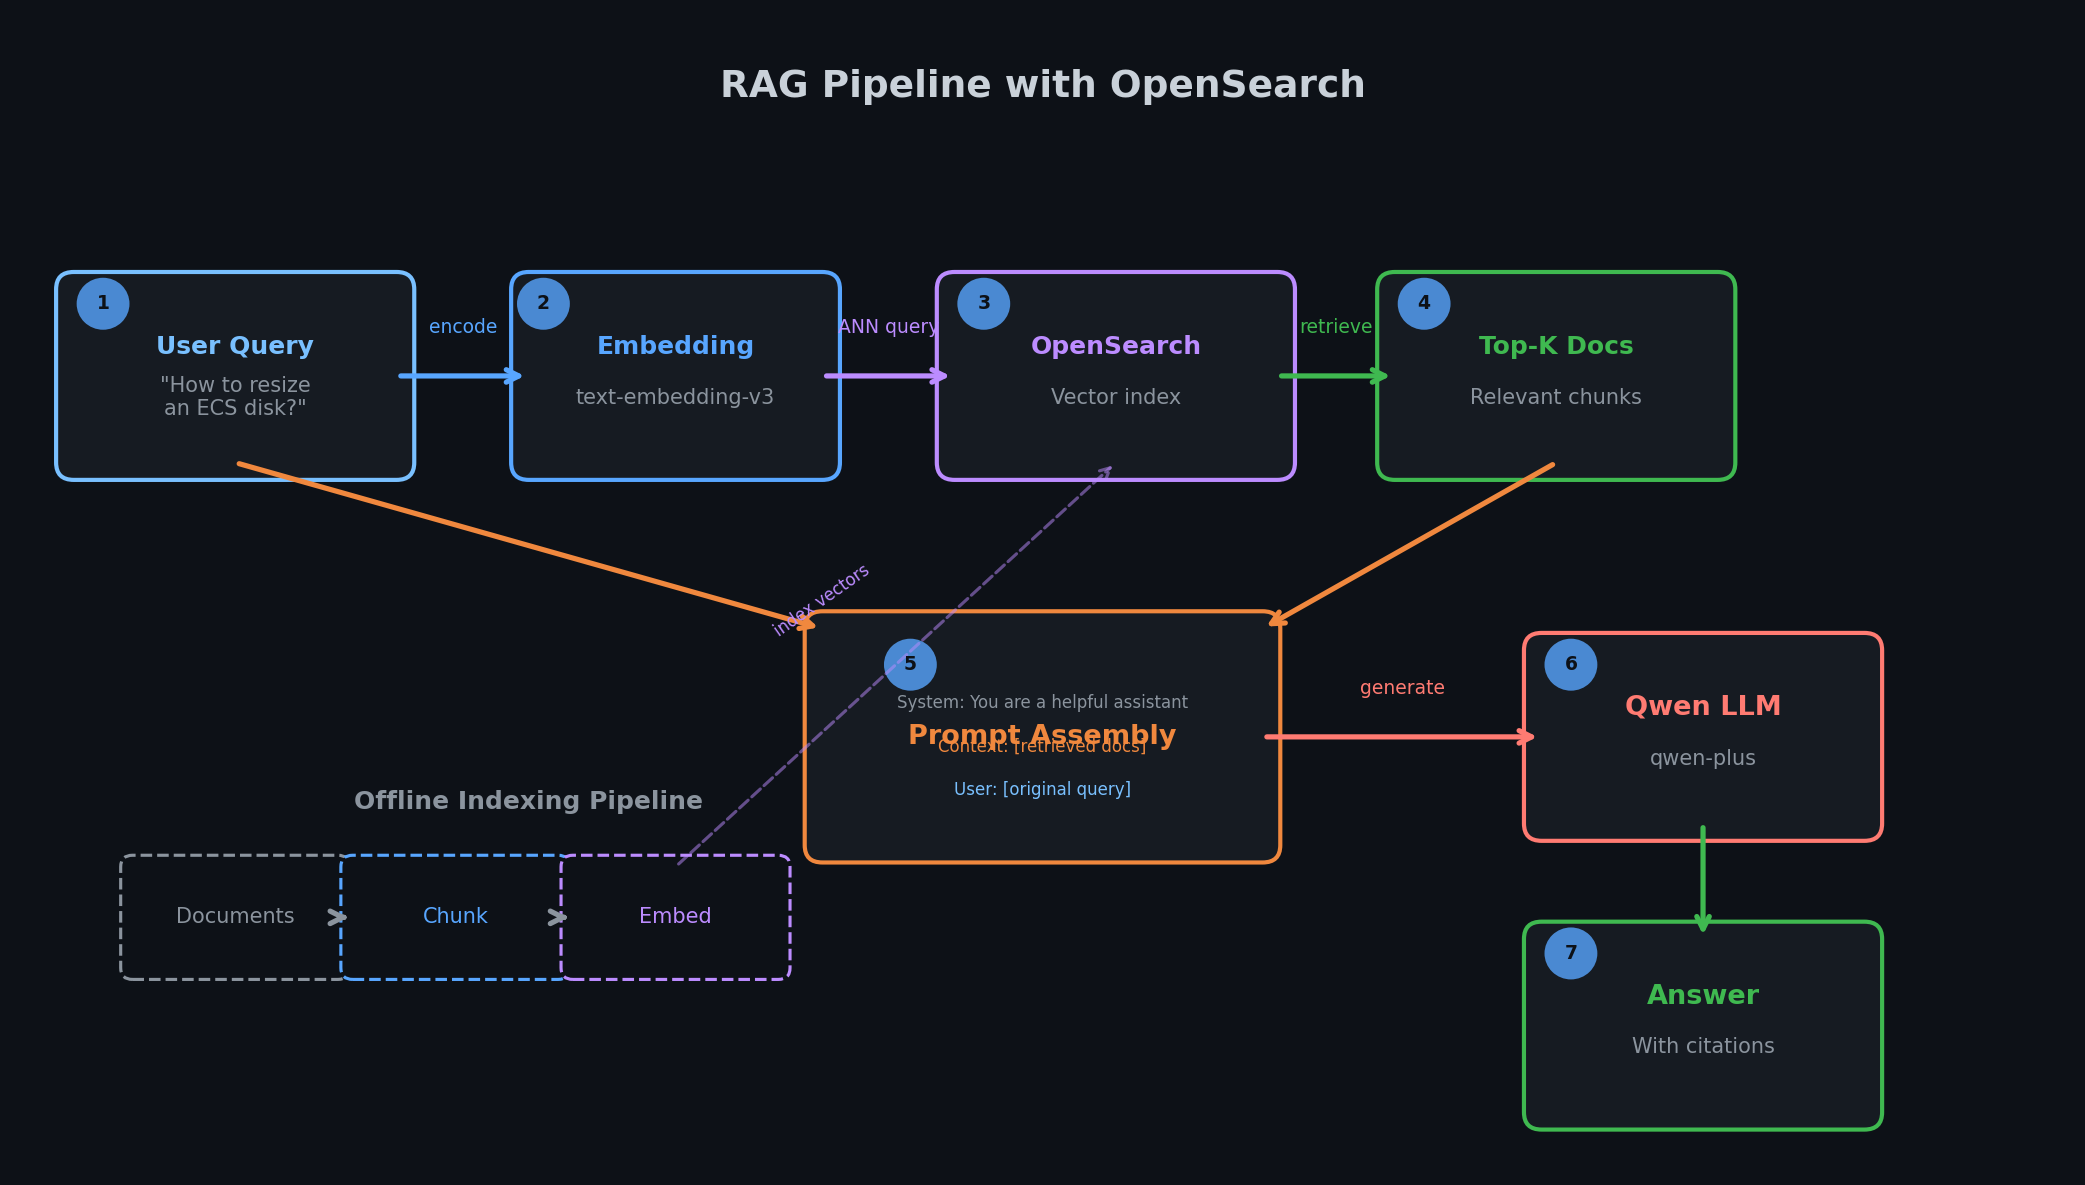Select the Top-K Docs node title
Screen dimensions: 2085x1185
pos(1556,346)
